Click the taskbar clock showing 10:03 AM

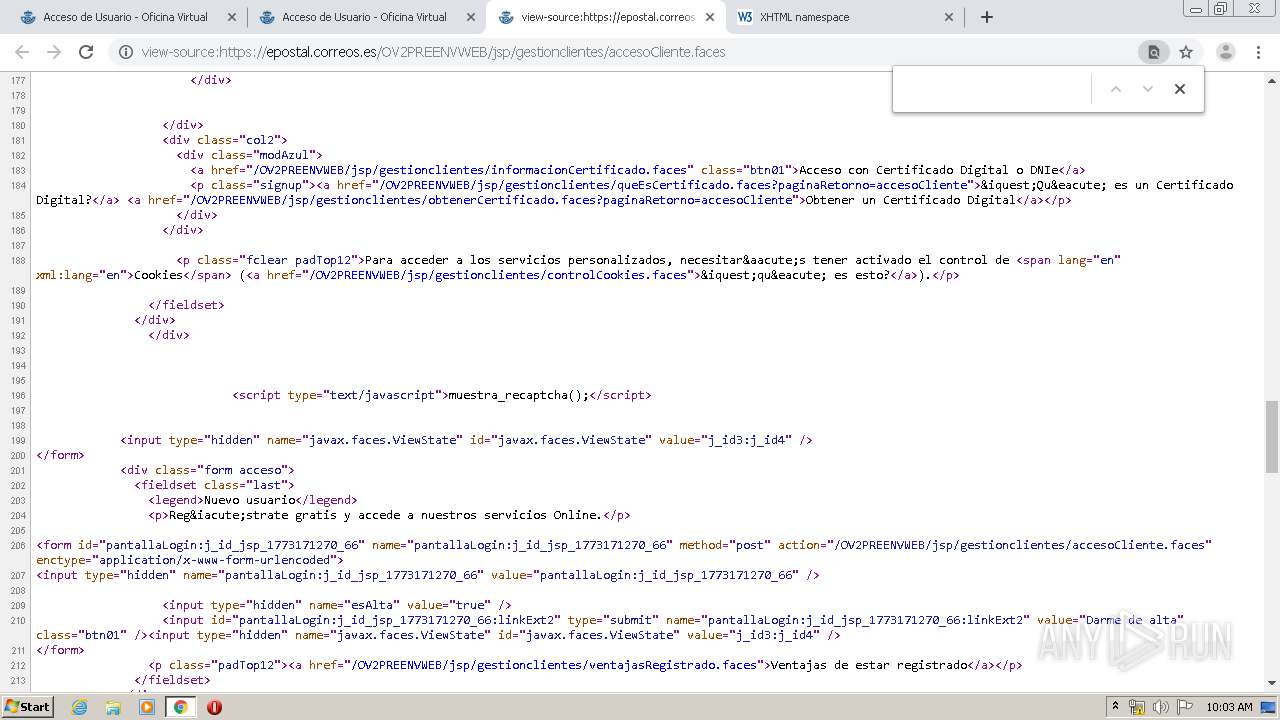[1229, 706]
